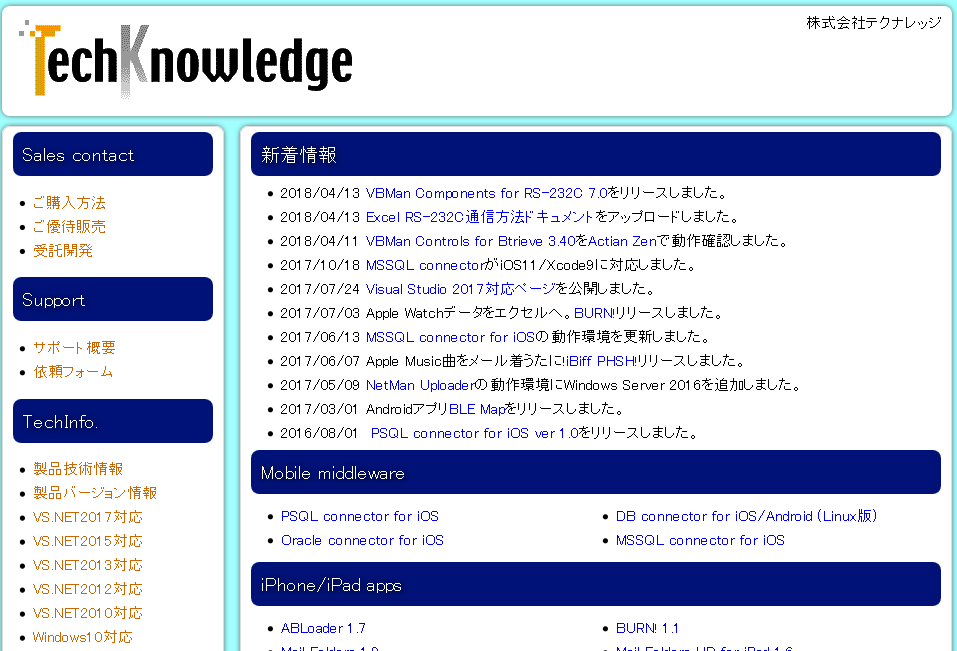This screenshot has width=957, height=651.
Task: Open VS.NET2012対応 in TechInfo
Action: tap(87, 589)
